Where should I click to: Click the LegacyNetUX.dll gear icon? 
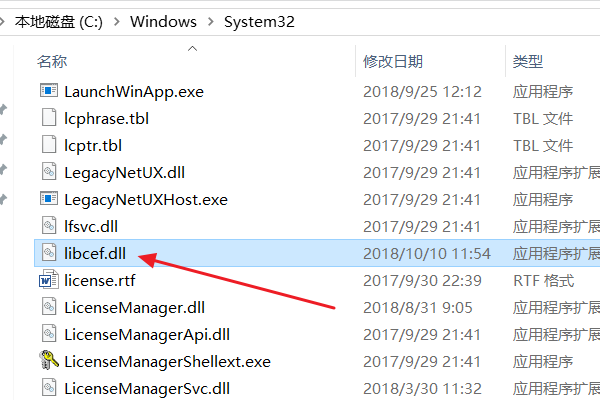(49, 172)
